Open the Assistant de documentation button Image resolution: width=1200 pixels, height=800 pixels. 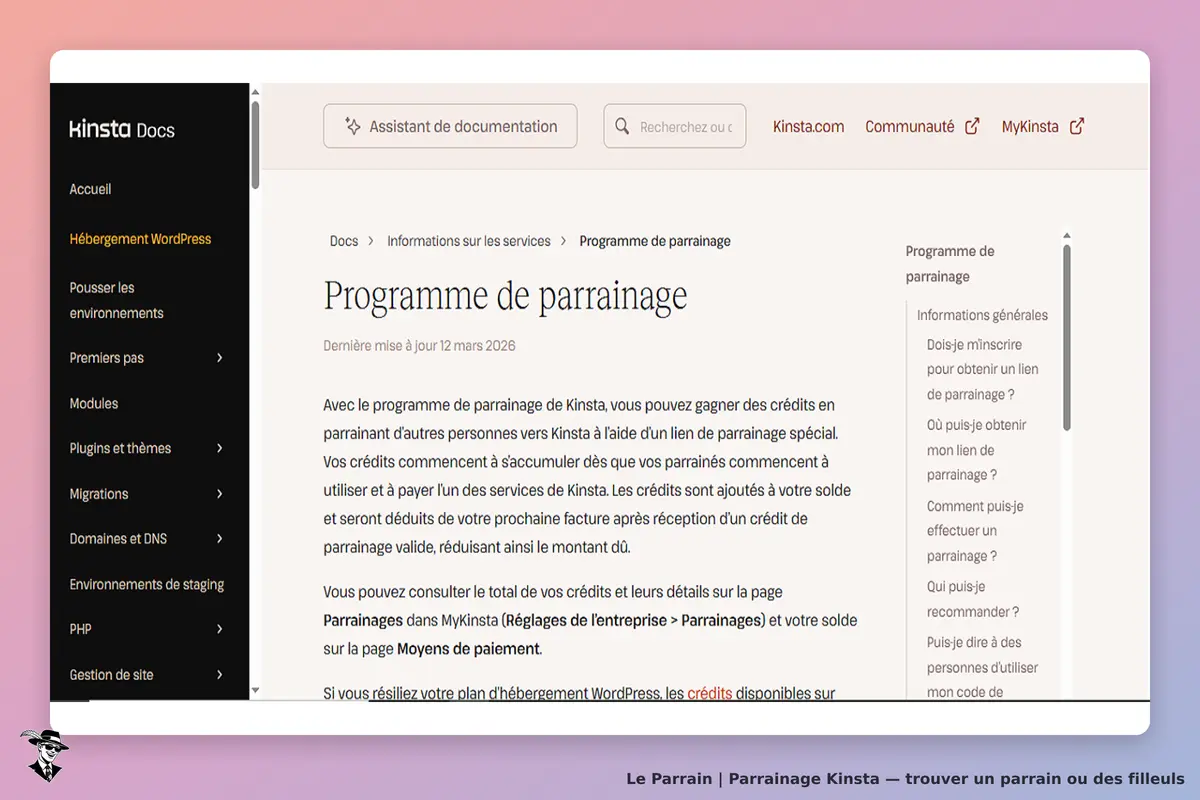point(450,126)
